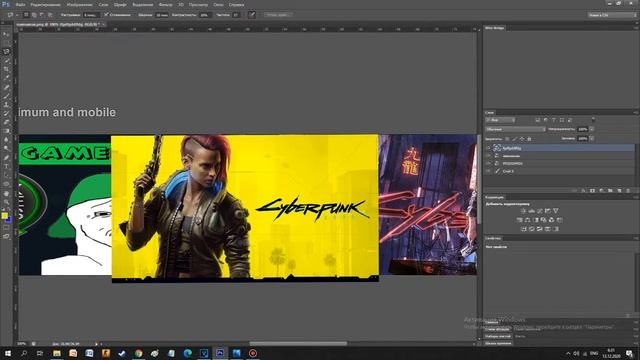Select the Pen tool

[6, 158]
